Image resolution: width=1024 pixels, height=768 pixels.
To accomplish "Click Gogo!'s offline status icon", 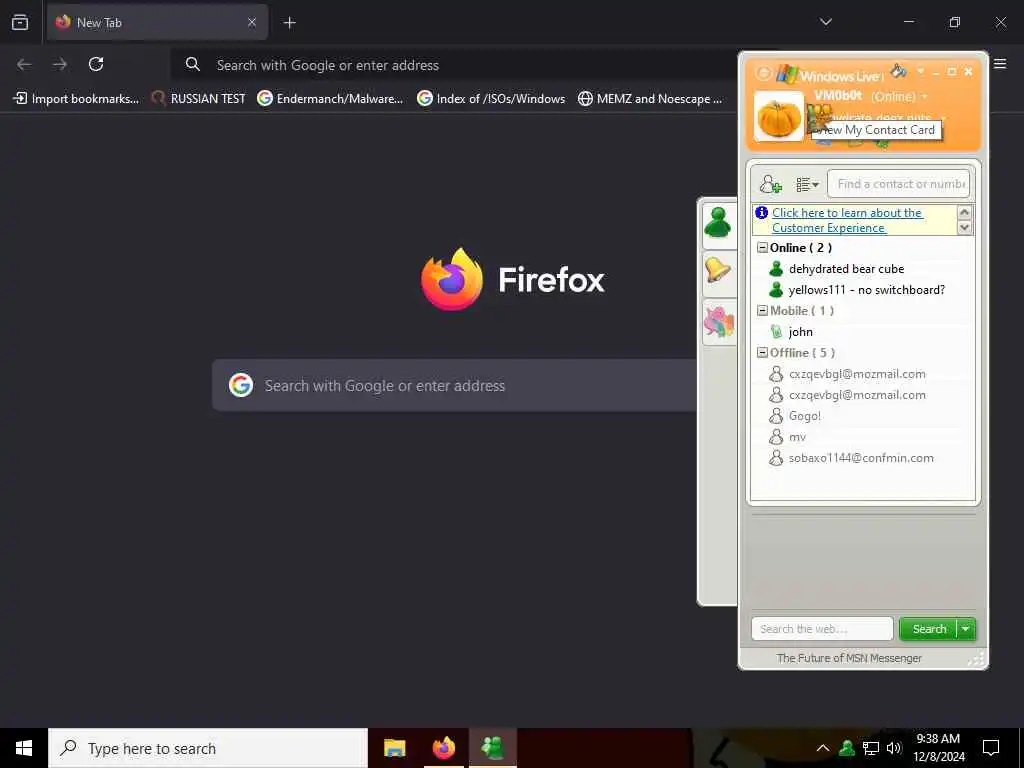I will coord(776,416).
